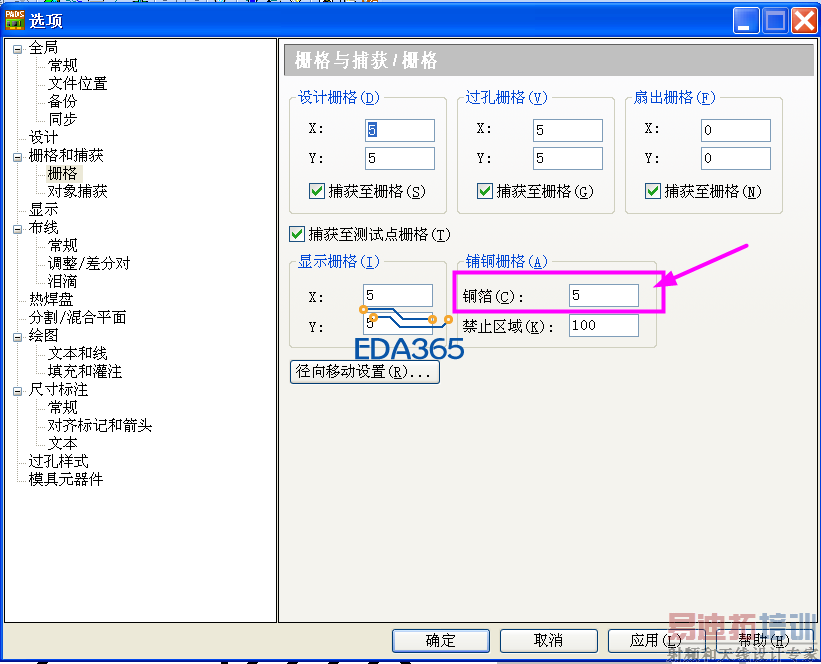
Task: Open the 泪滴 settings page
Action: [63, 281]
